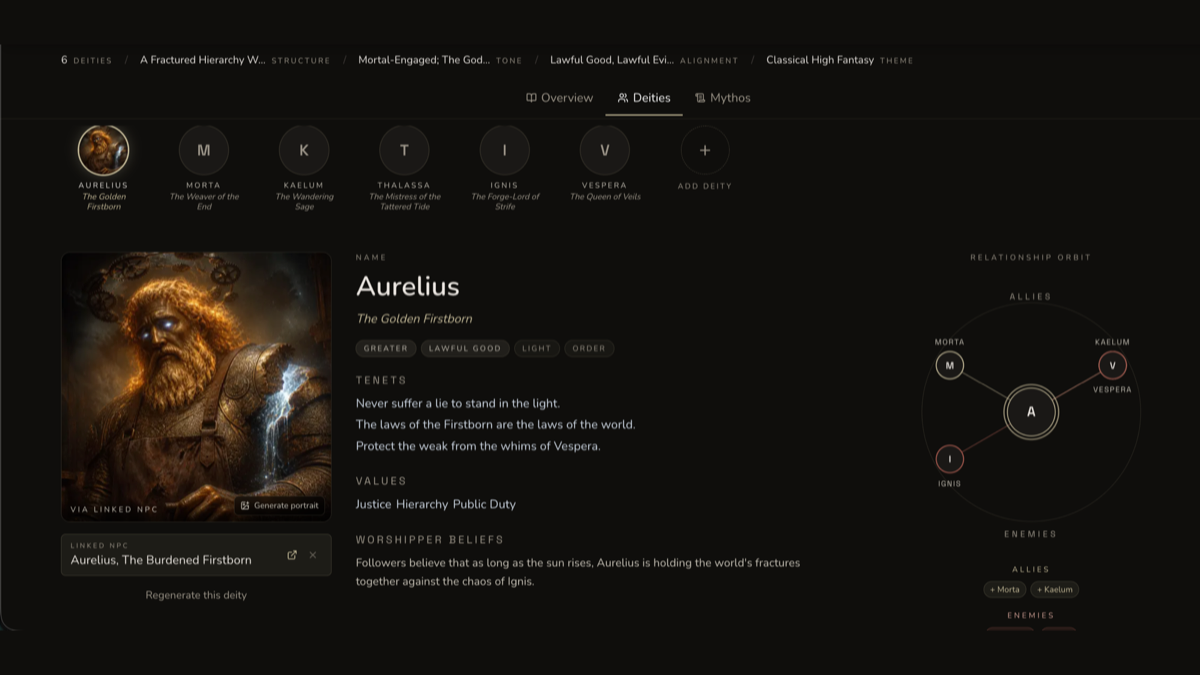This screenshot has width=1200, height=675.
Task: Click worshipper beliefs paragraph text
Action: click(578, 572)
